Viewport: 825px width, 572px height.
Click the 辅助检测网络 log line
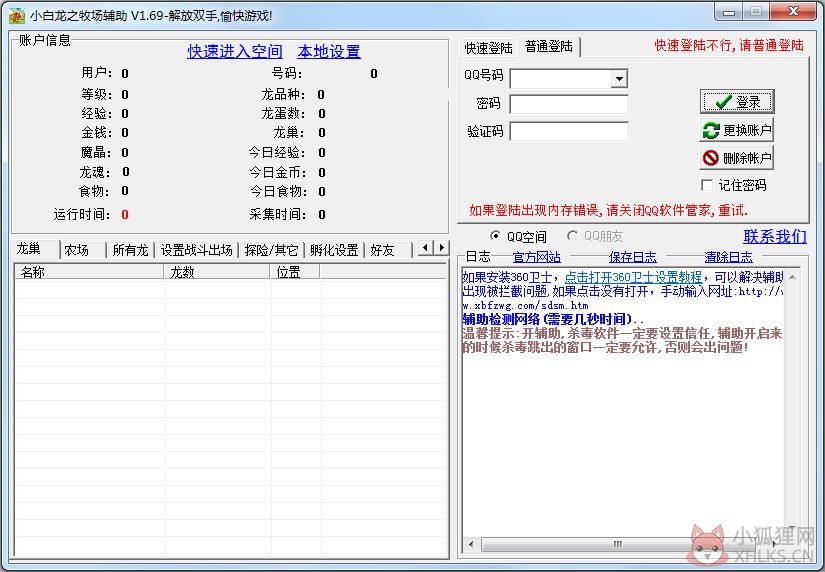552,319
